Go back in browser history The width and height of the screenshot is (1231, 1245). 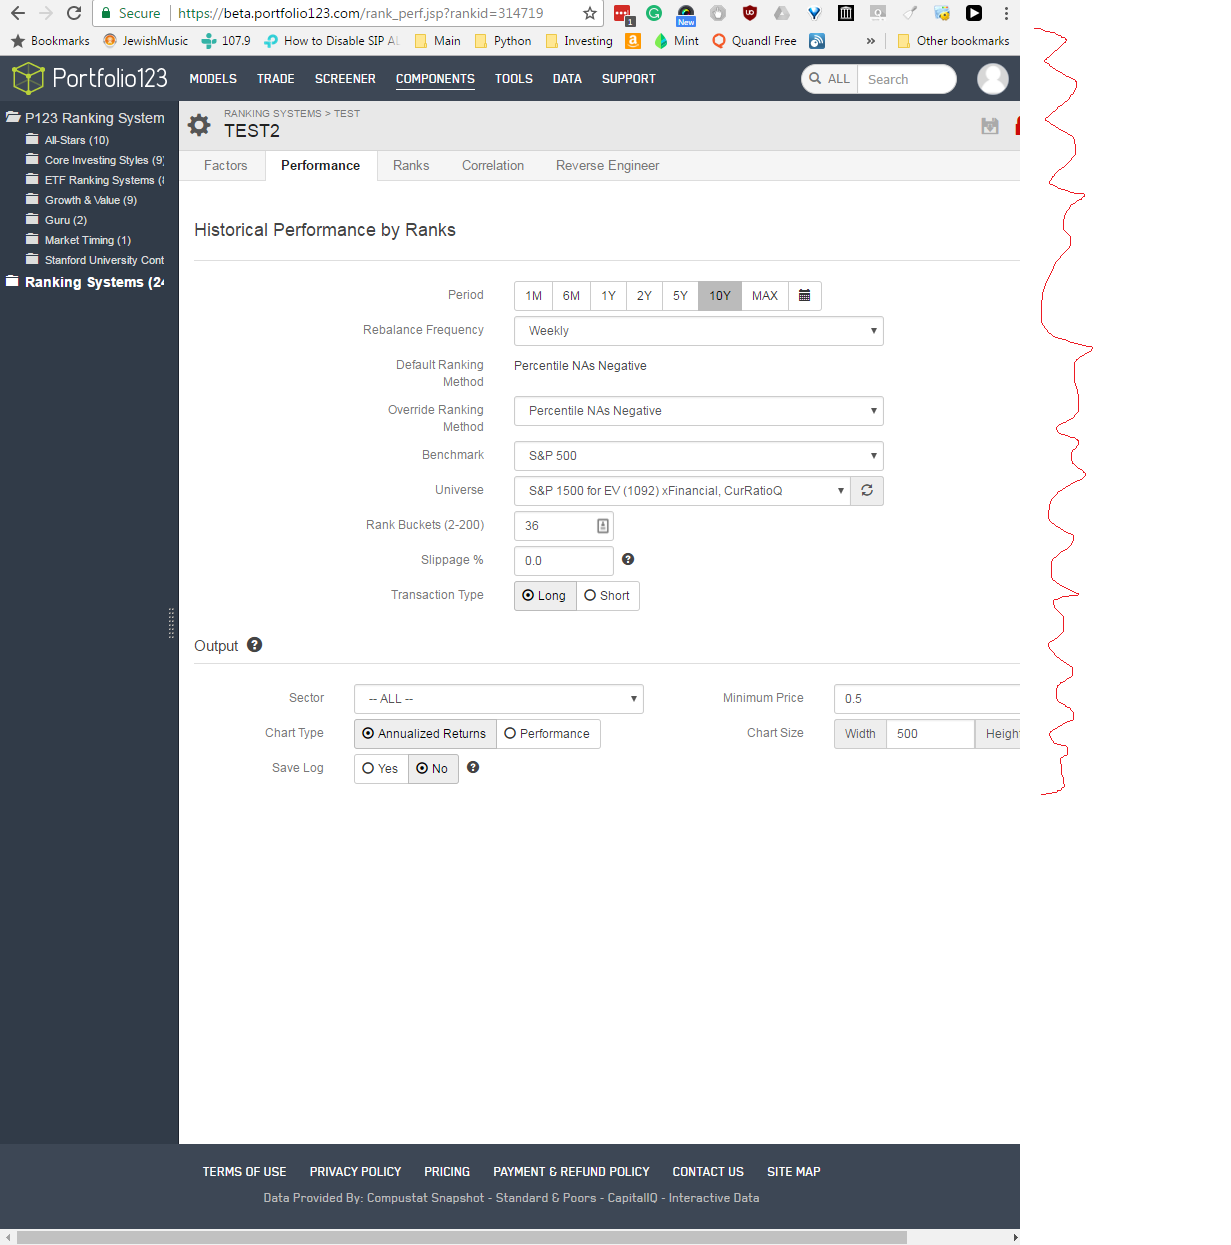coord(18,13)
